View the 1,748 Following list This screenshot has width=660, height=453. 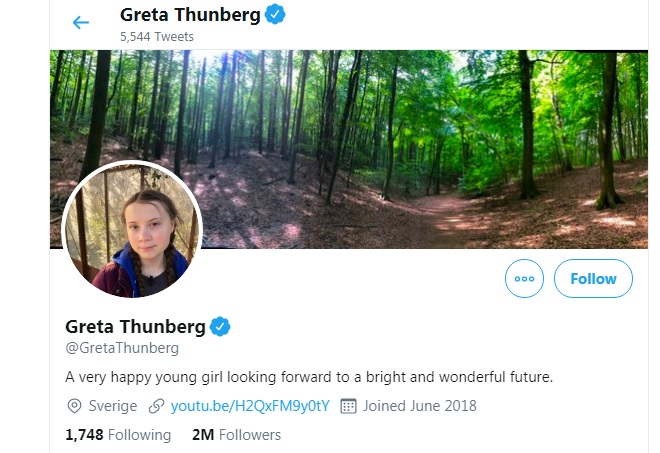pyautogui.click(x=118, y=435)
